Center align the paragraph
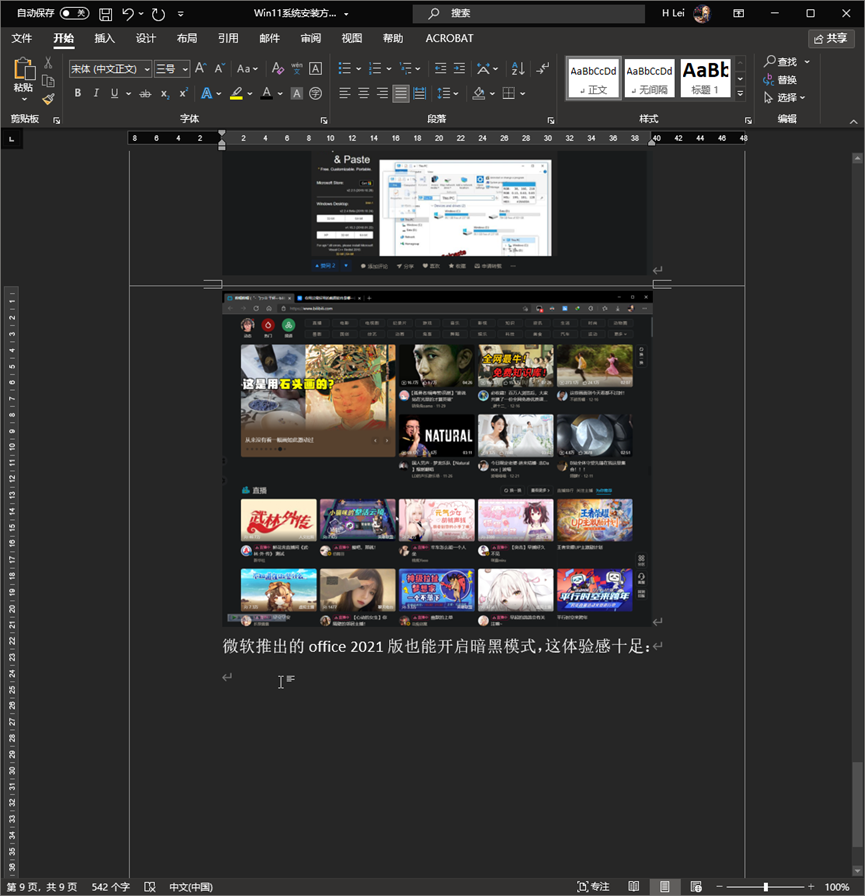Viewport: 865px width, 896px height. [x=363, y=93]
